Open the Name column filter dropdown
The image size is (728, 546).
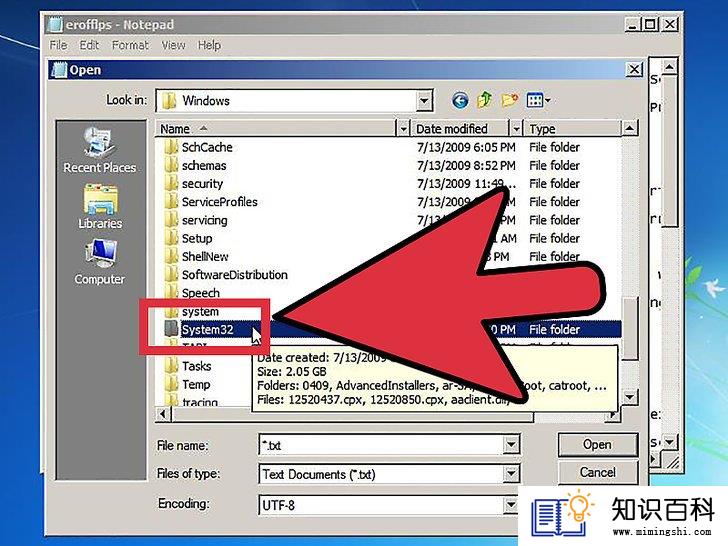click(403, 129)
